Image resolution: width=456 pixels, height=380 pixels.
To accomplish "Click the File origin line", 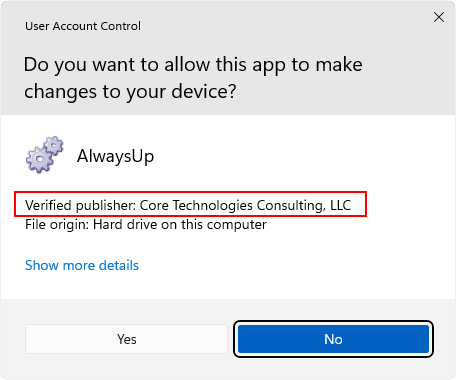I will click(x=146, y=224).
